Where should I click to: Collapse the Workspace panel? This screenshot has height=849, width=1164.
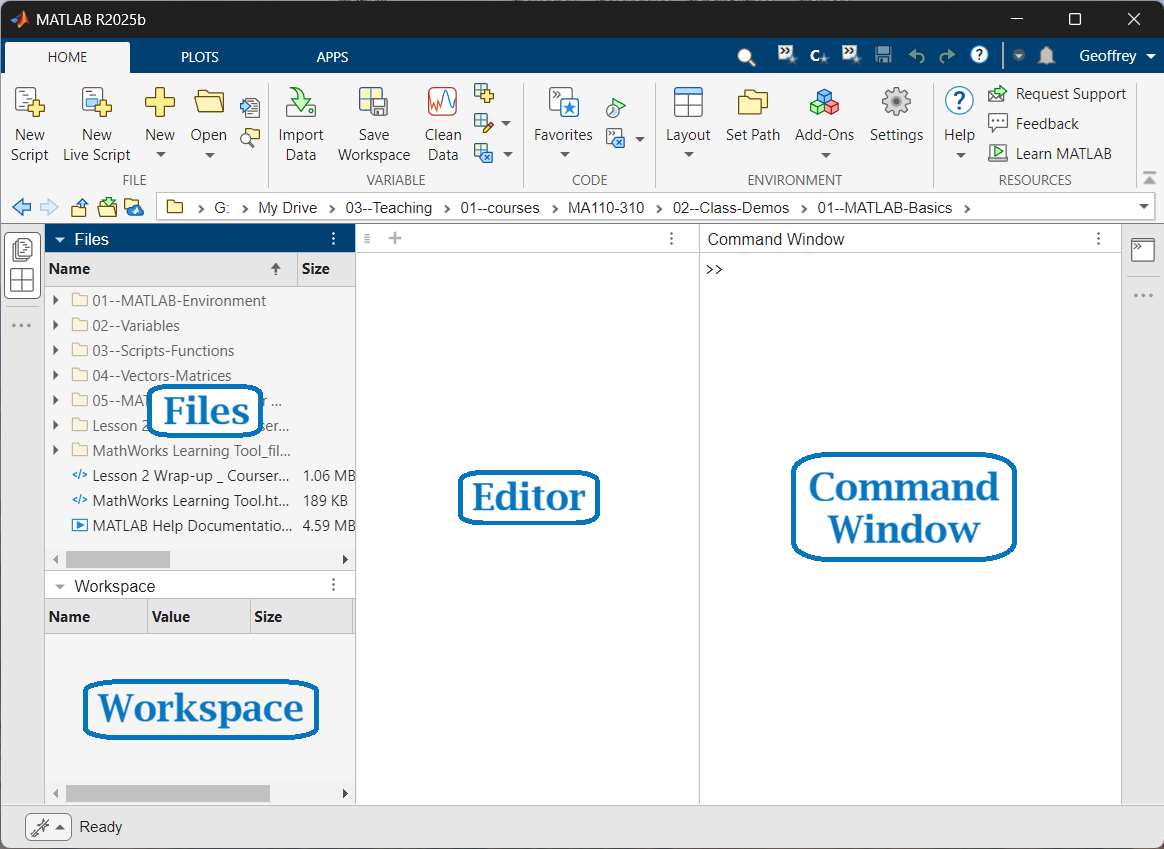[60, 587]
